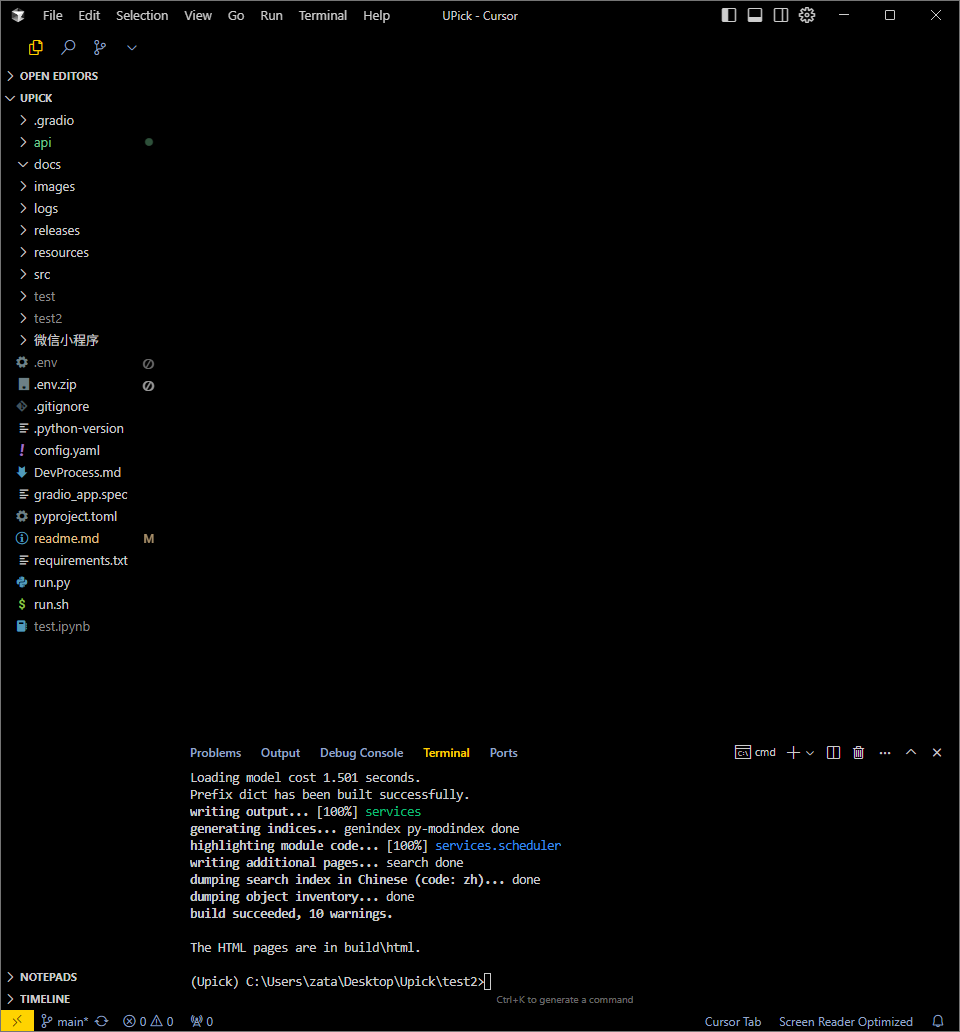The height and width of the screenshot is (1032, 960).
Task: Expand the releases folder
Action: tap(80, 230)
